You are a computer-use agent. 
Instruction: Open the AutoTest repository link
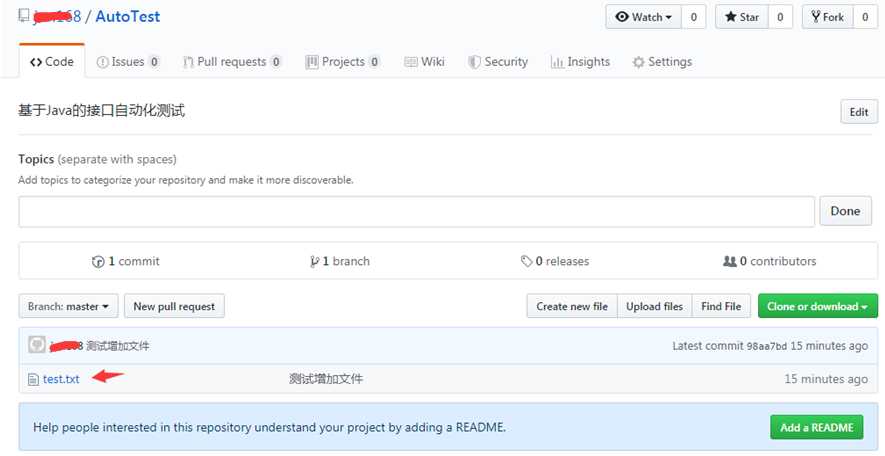click(128, 16)
